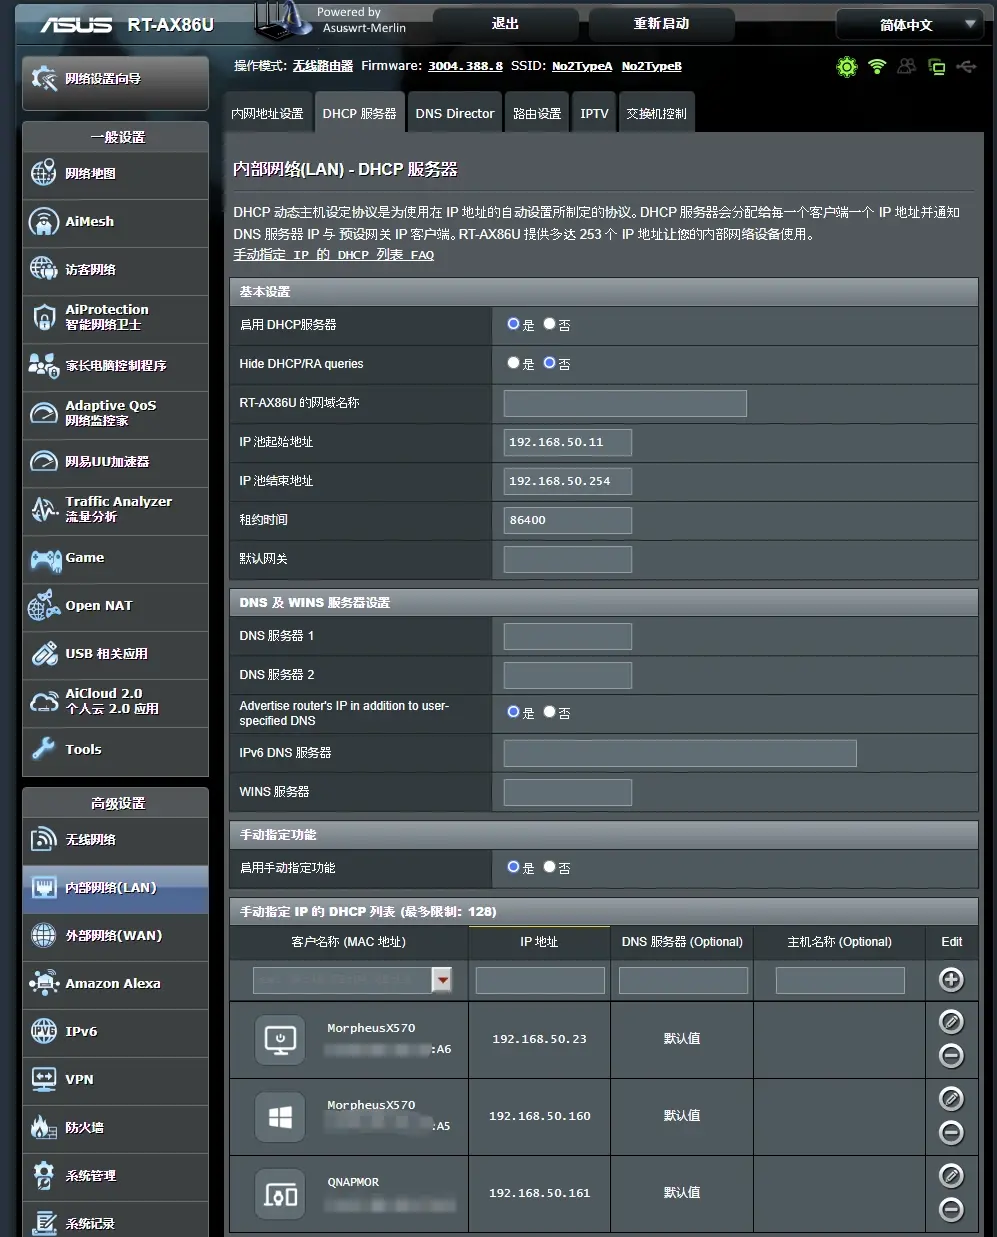The height and width of the screenshot is (1237, 997).
Task: Click the firmware version 3004.388.8 link
Action: click(465, 66)
